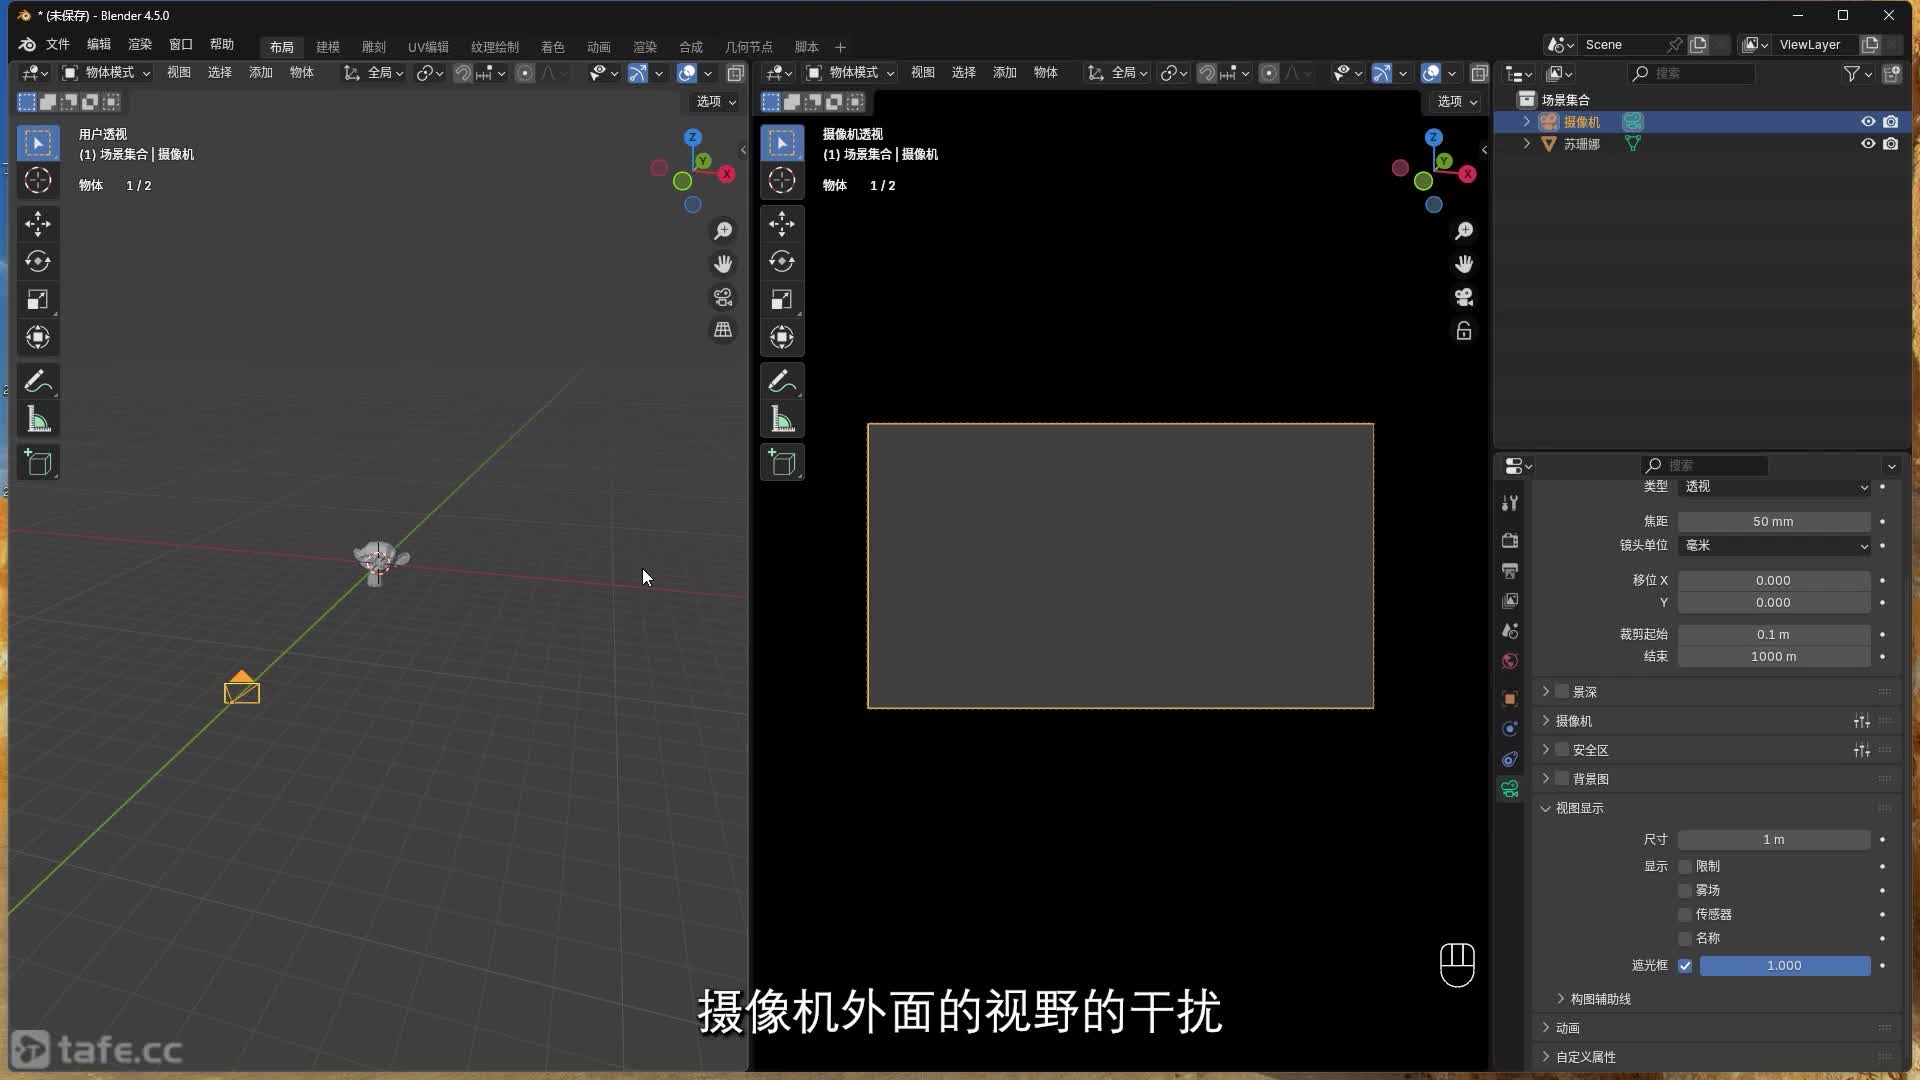Open the Scene properties tab

(x=1510, y=631)
